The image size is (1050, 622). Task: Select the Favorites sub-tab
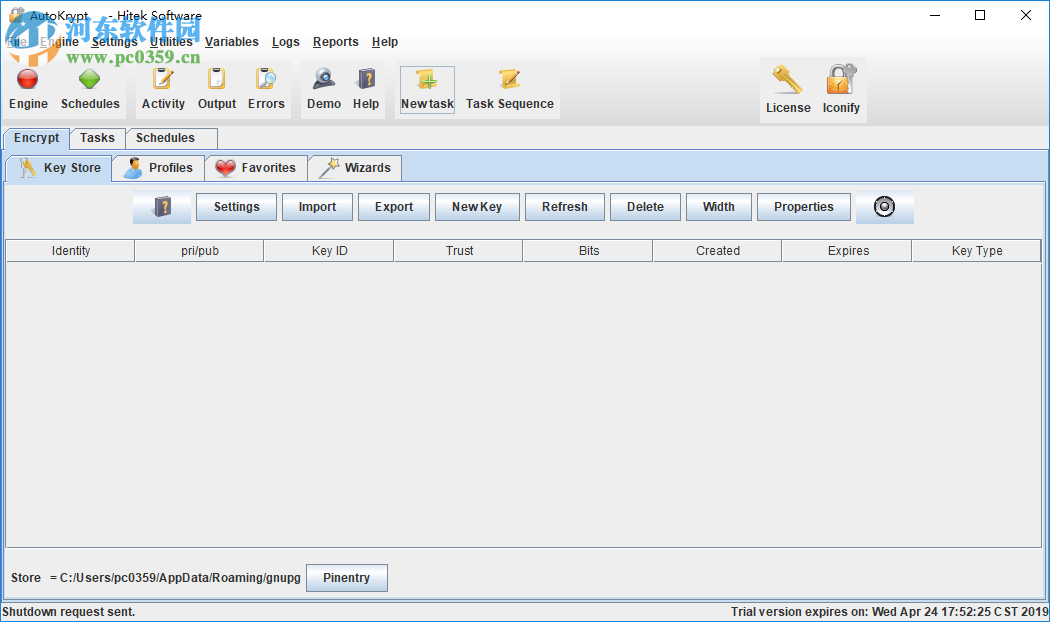click(x=256, y=168)
